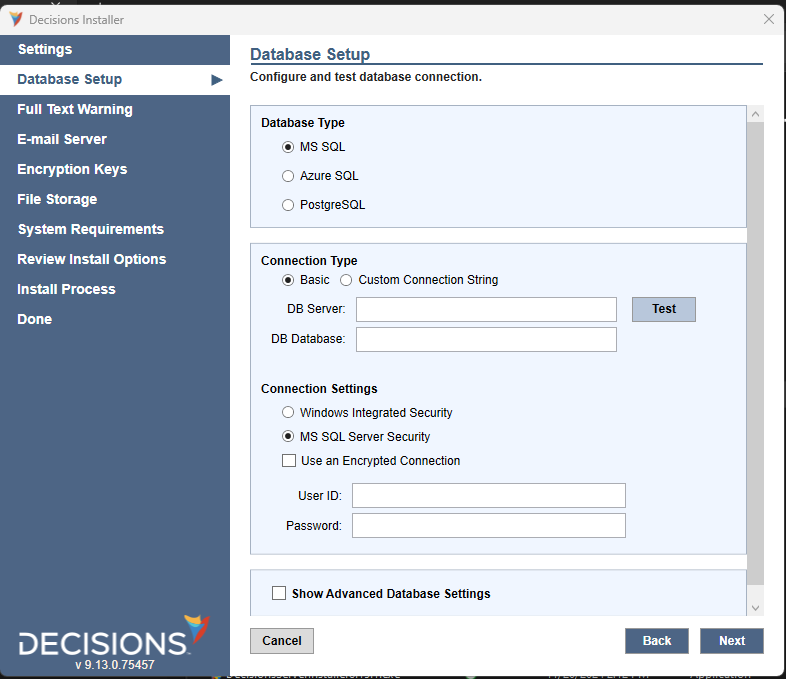Click the Password input field
The height and width of the screenshot is (679, 786).
click(x=488, y=526)
